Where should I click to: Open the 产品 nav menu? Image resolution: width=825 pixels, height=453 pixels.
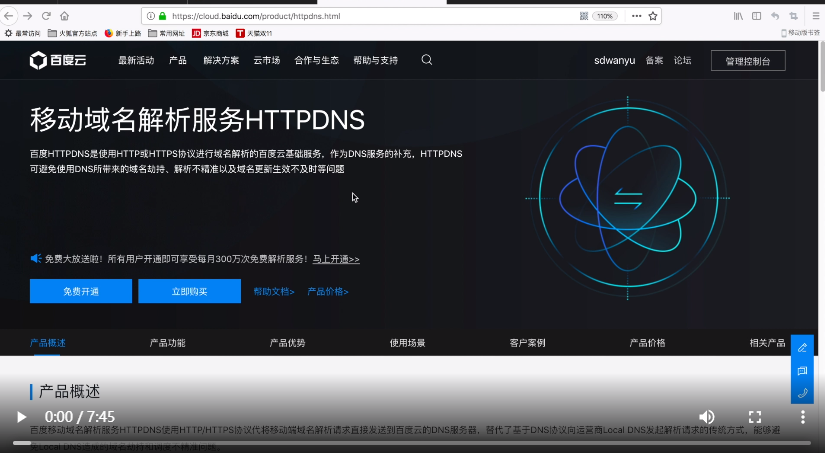[178, 61]
